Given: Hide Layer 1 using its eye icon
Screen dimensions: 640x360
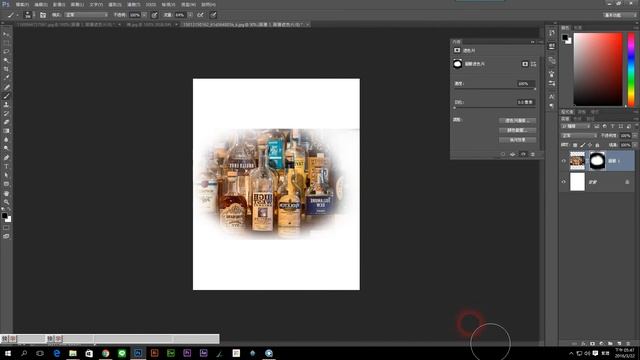Looking at the screenshot, I should 564,161.
